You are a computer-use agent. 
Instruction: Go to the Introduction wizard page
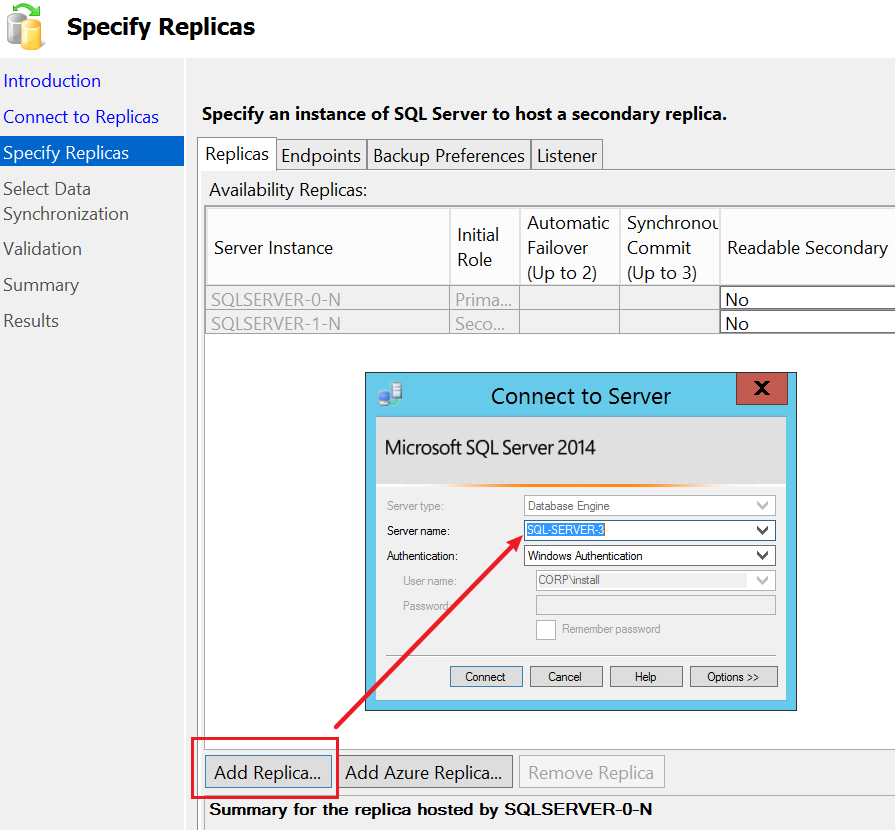pyautogui.click(x=52, y=81)
